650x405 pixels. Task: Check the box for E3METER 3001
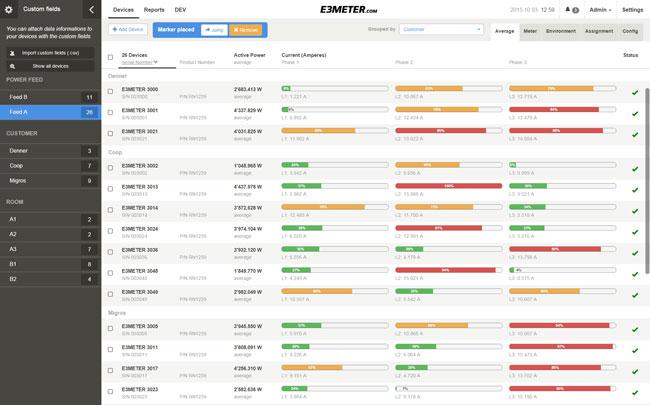click(x=110, y=112)
